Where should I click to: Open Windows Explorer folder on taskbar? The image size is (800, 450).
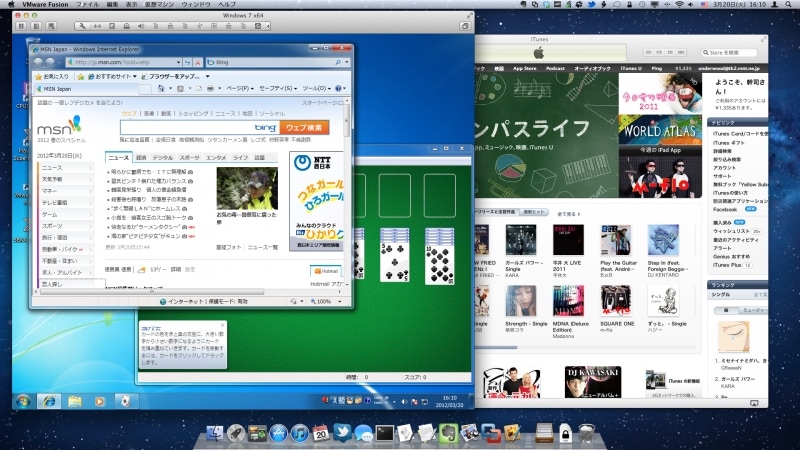[x=75, y=401]
